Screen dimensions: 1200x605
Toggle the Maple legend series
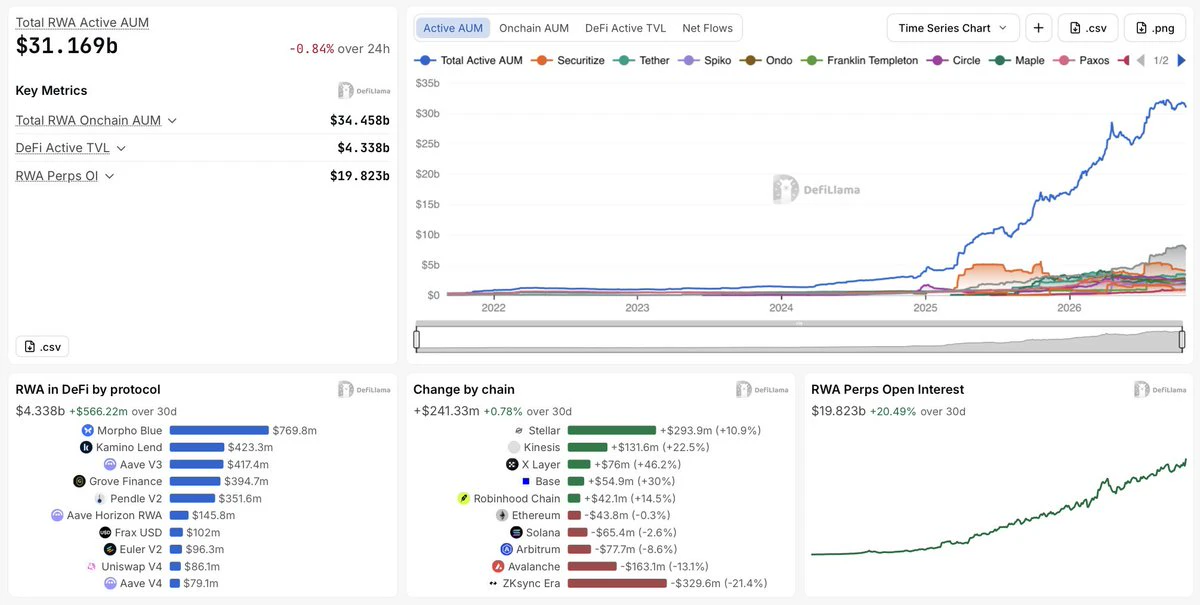(x=1017, y=61)
